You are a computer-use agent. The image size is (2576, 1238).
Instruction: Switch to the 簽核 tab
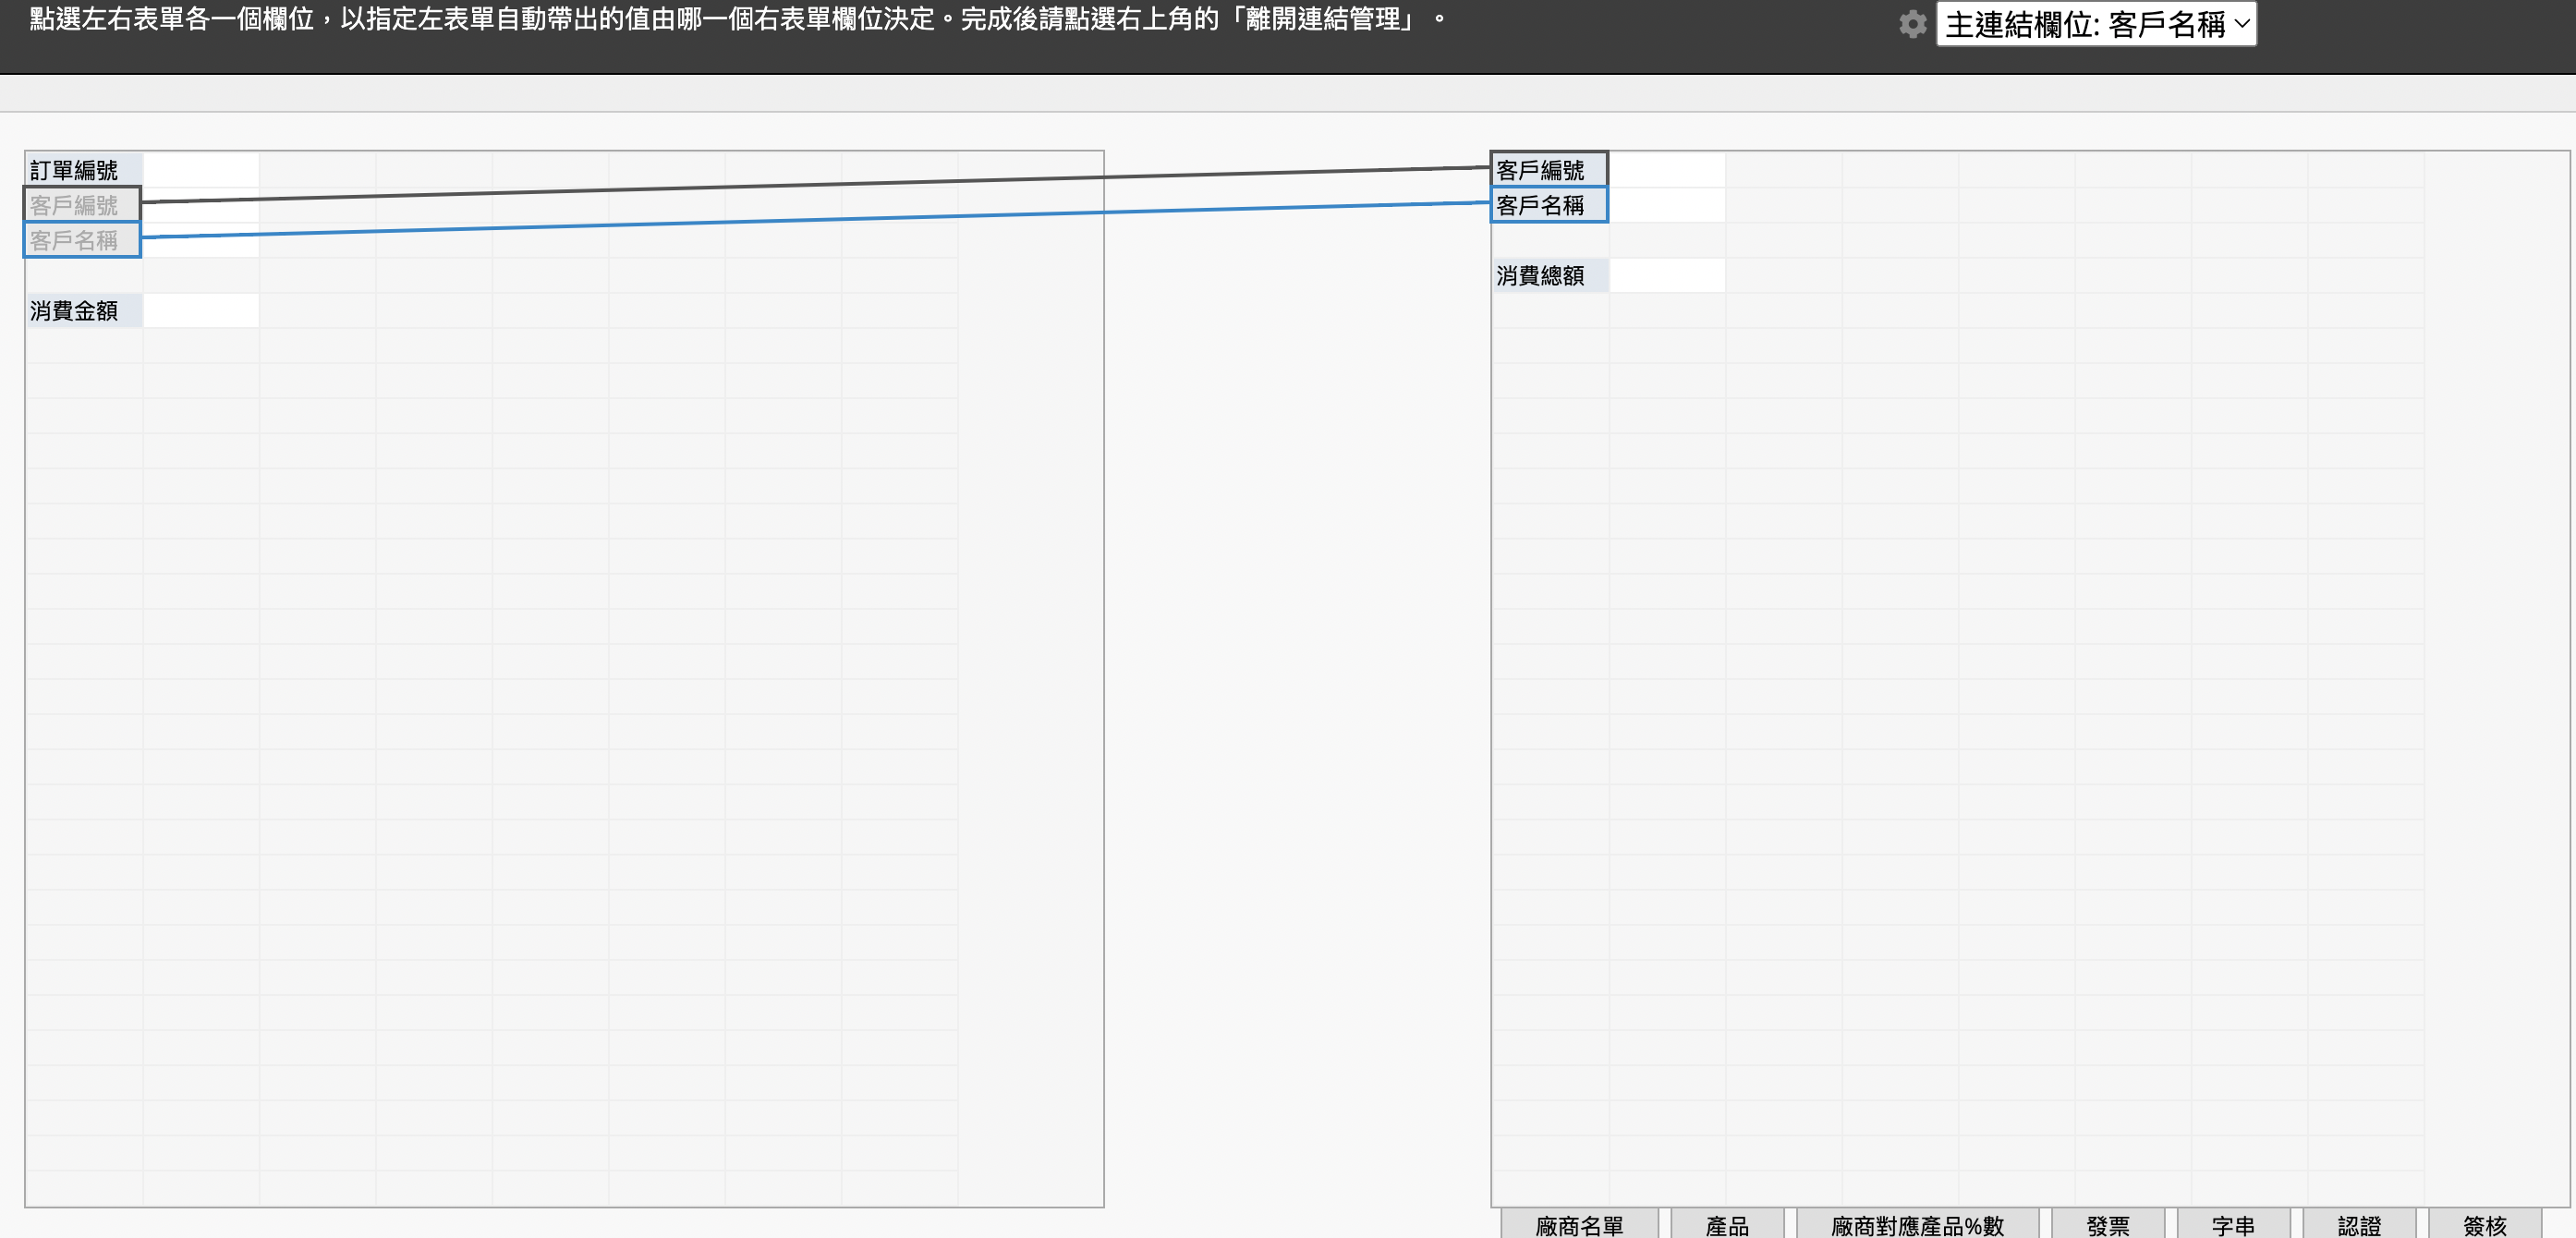click(x=2485, y=1224)
